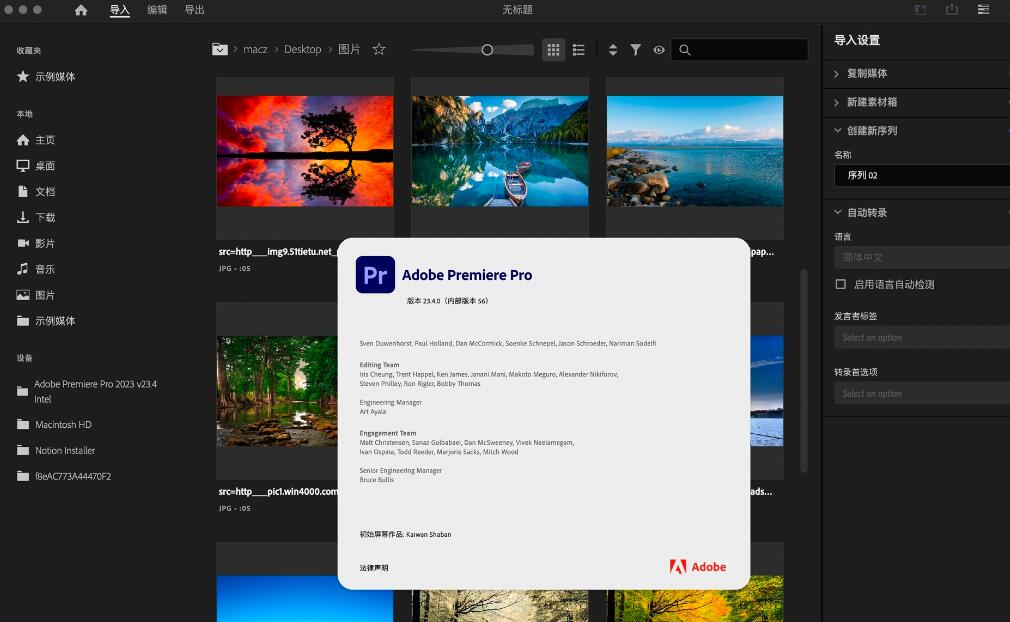Screen dimensions: 1010x622
Task: Expand the 复制媒体 section
Action: pyautogui.click(x=836, y=73)
